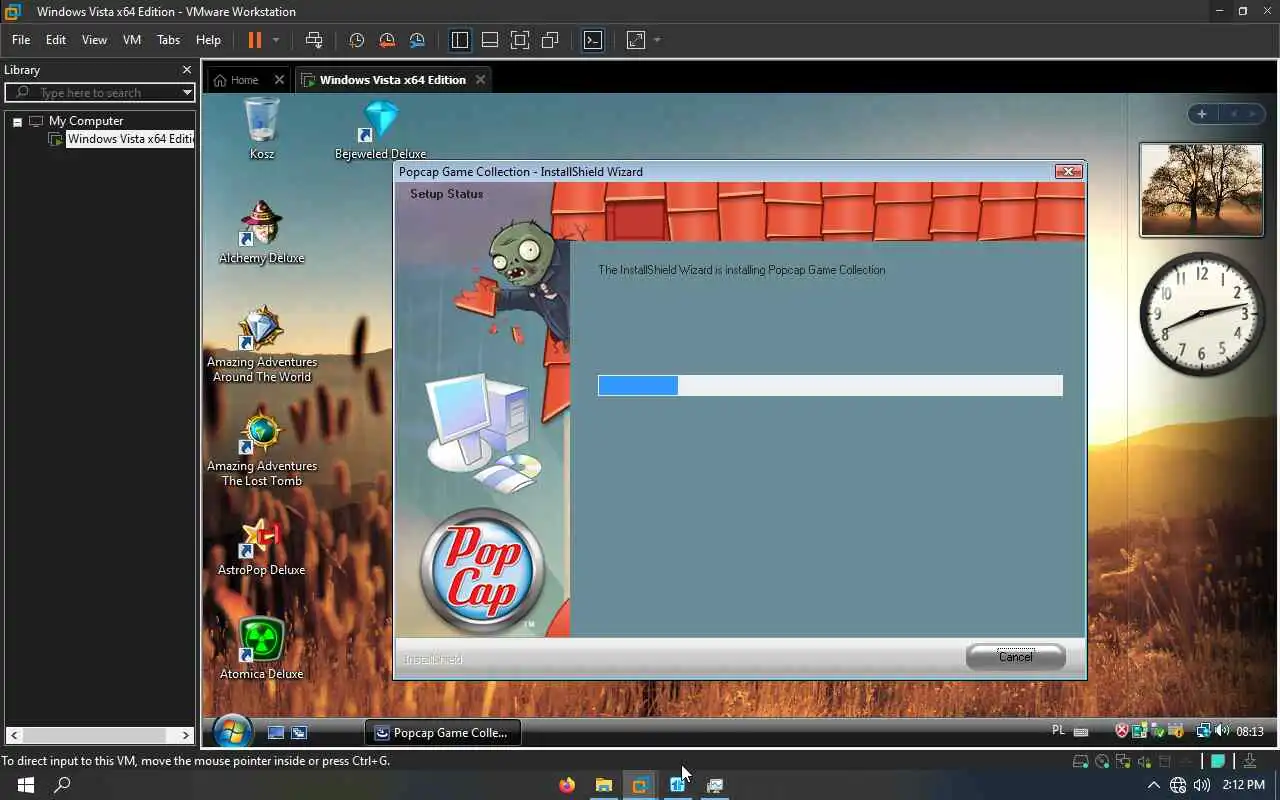The image size is (1280, 800).
Task: Select the Atomica Deluxe desktop shortcut
Action: pyautogui.click(x=262, y=649)
